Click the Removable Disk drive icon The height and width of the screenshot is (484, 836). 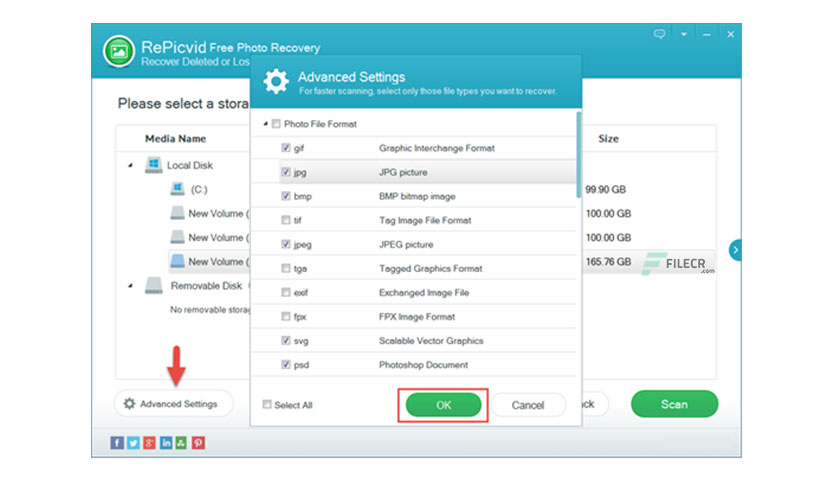point(154,285)
